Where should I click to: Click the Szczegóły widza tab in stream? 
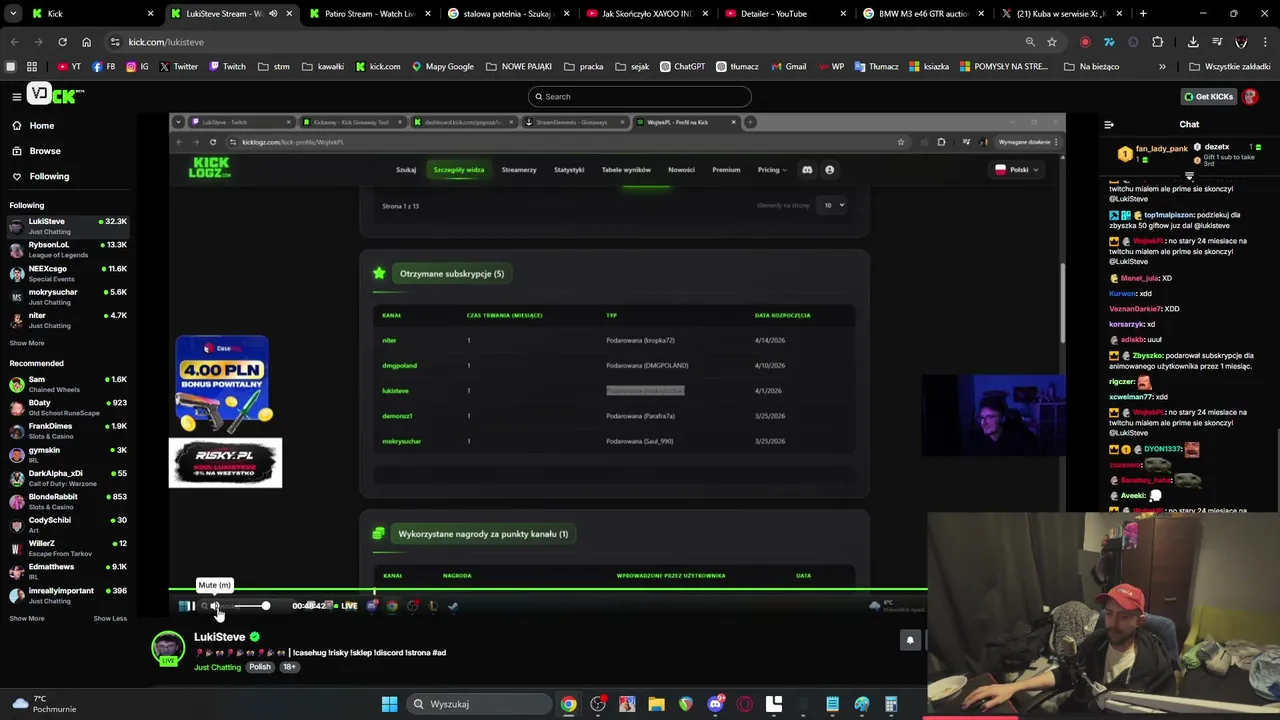click(x=458, y=170)
